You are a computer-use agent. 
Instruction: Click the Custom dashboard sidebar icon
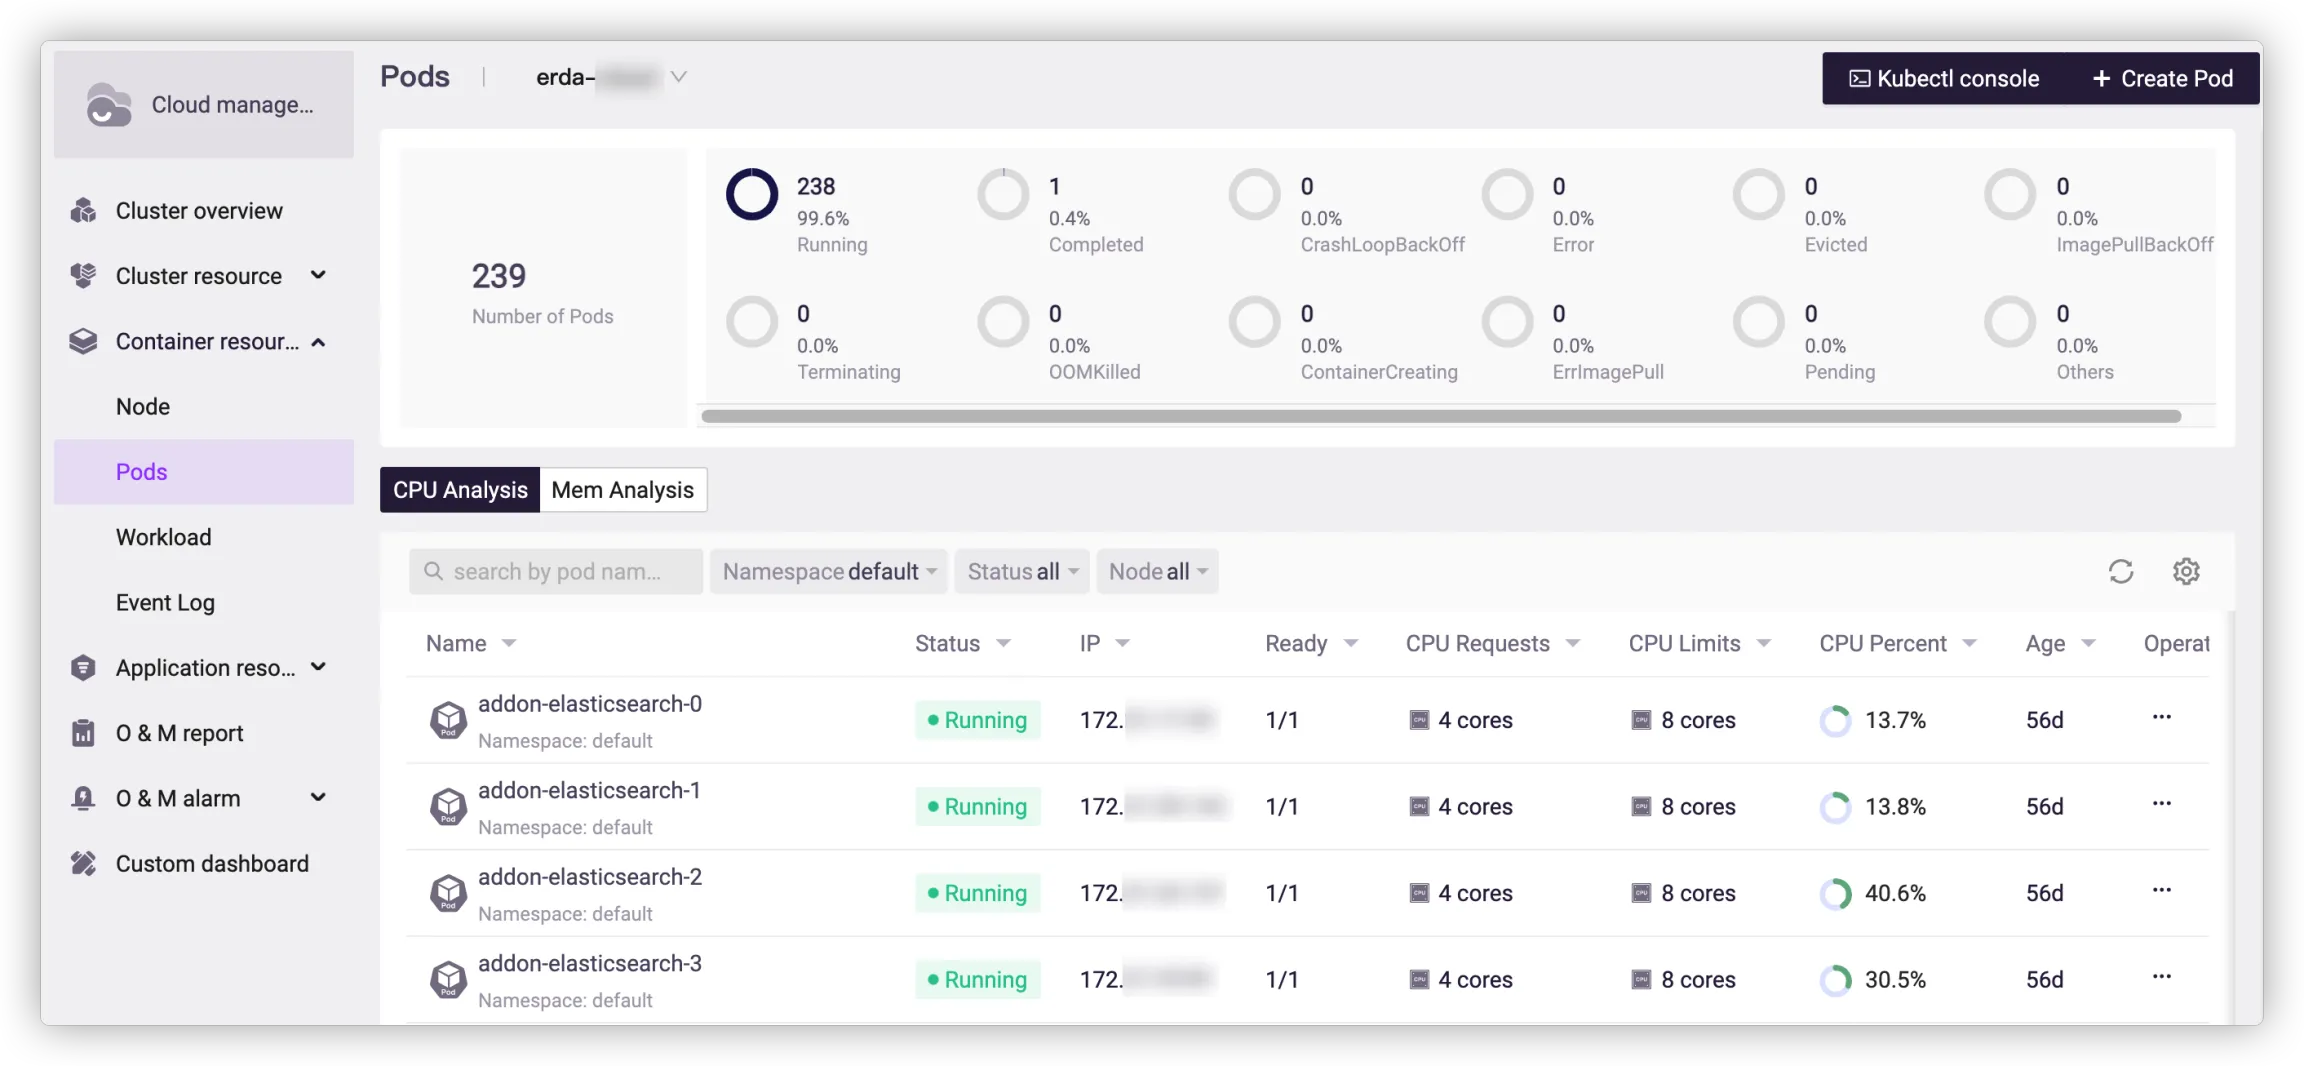click(84, 864)
